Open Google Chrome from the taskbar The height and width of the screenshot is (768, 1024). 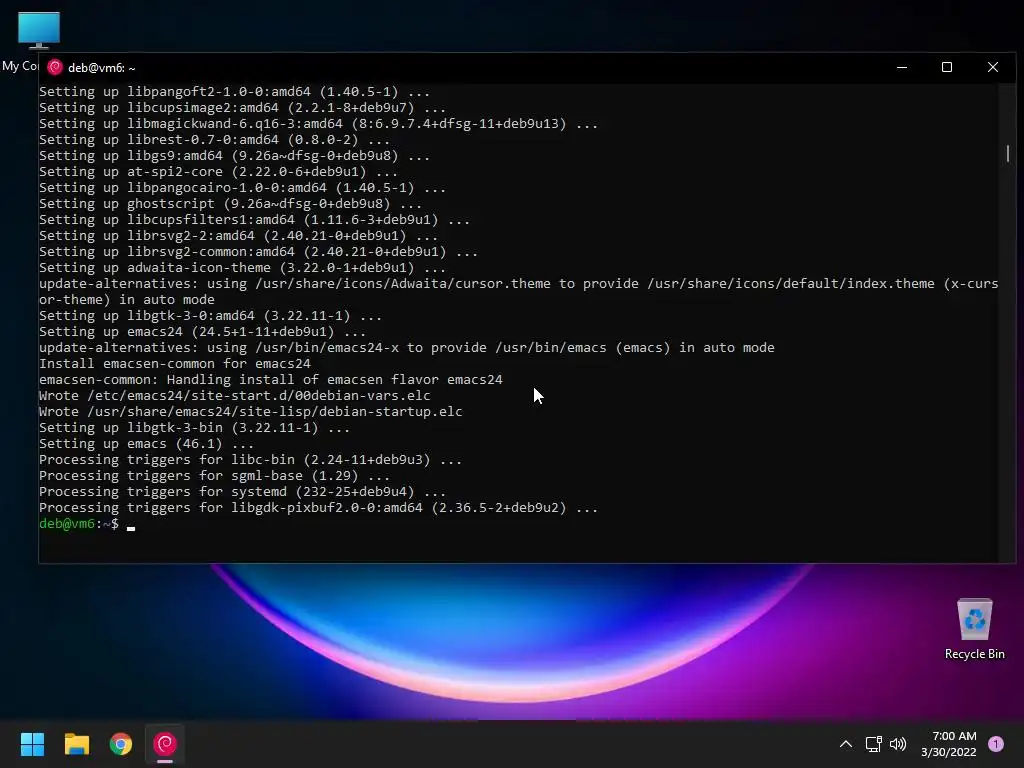[x=121, y=744]
